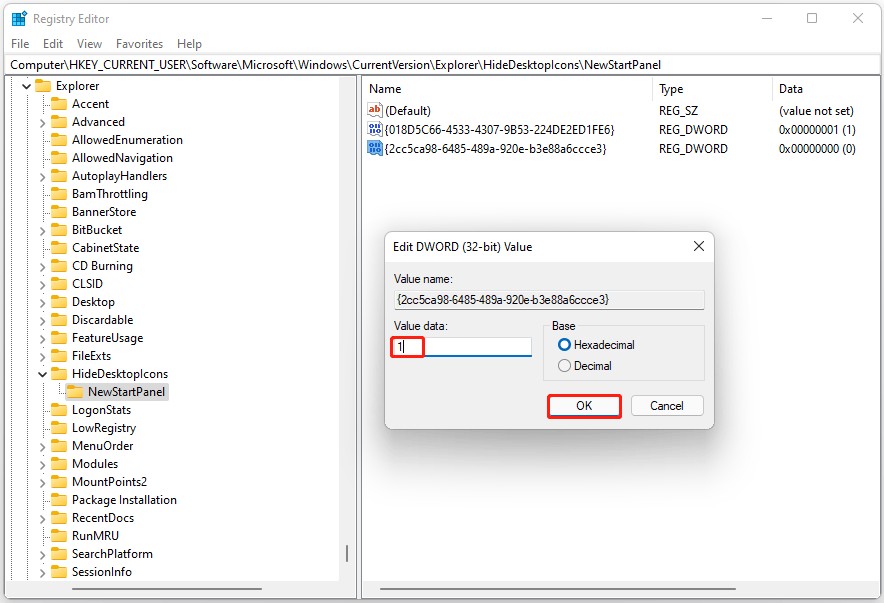
Task: Open the File menu
Action: [x=20, y=43]
